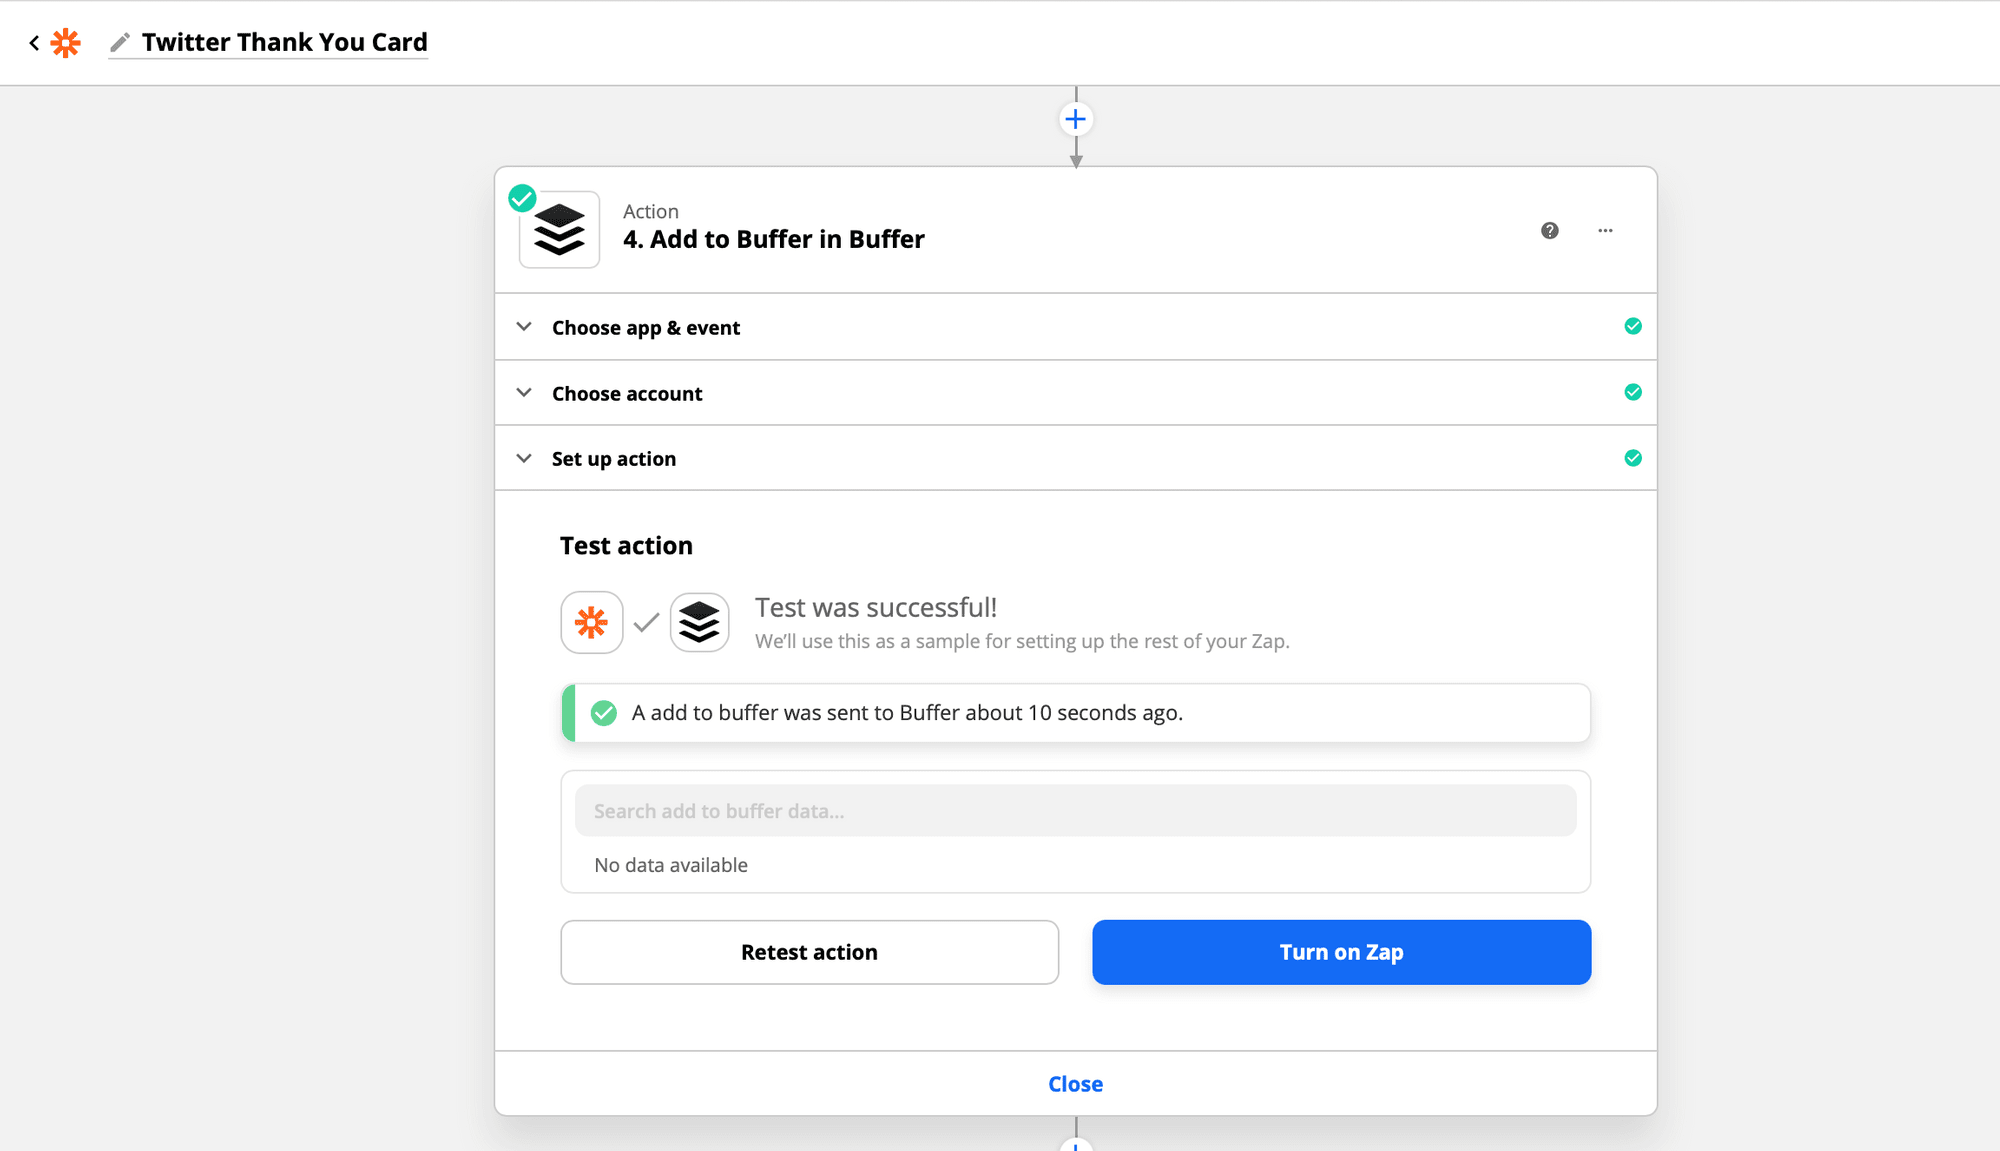Click the 'No data available' text
The width and height of the screenshot is (2000, 1151).
pyautogui.click(x=671, y=865)
